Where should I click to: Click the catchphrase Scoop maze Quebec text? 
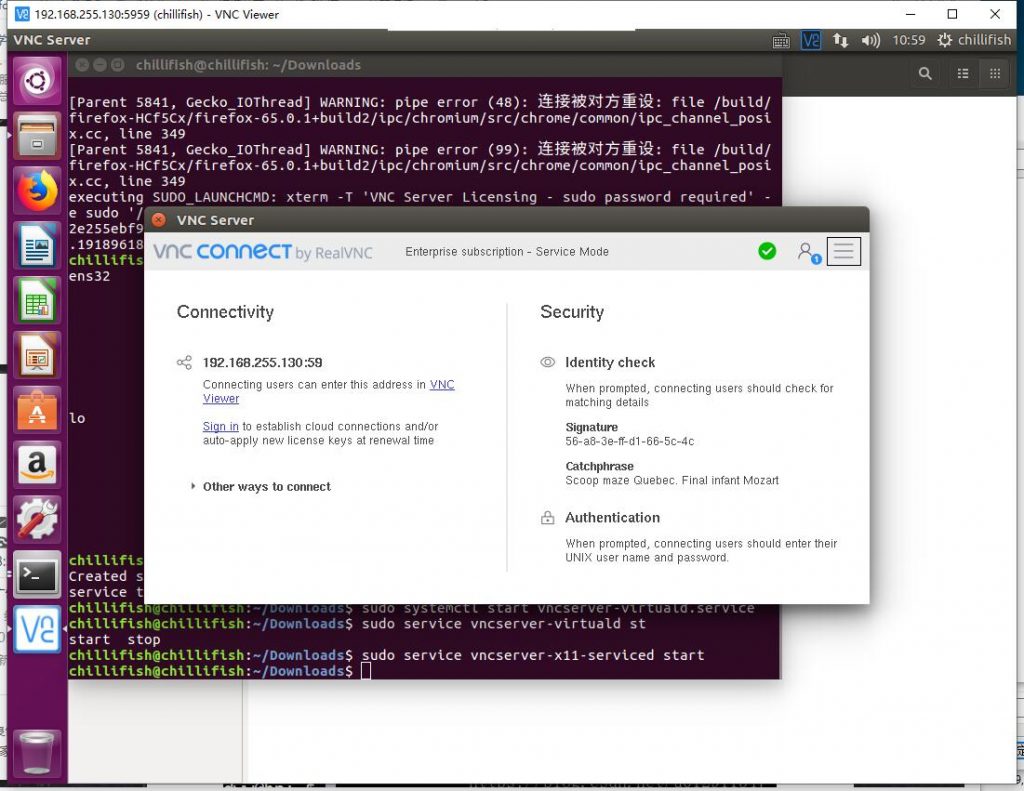[x=672, y=481]
